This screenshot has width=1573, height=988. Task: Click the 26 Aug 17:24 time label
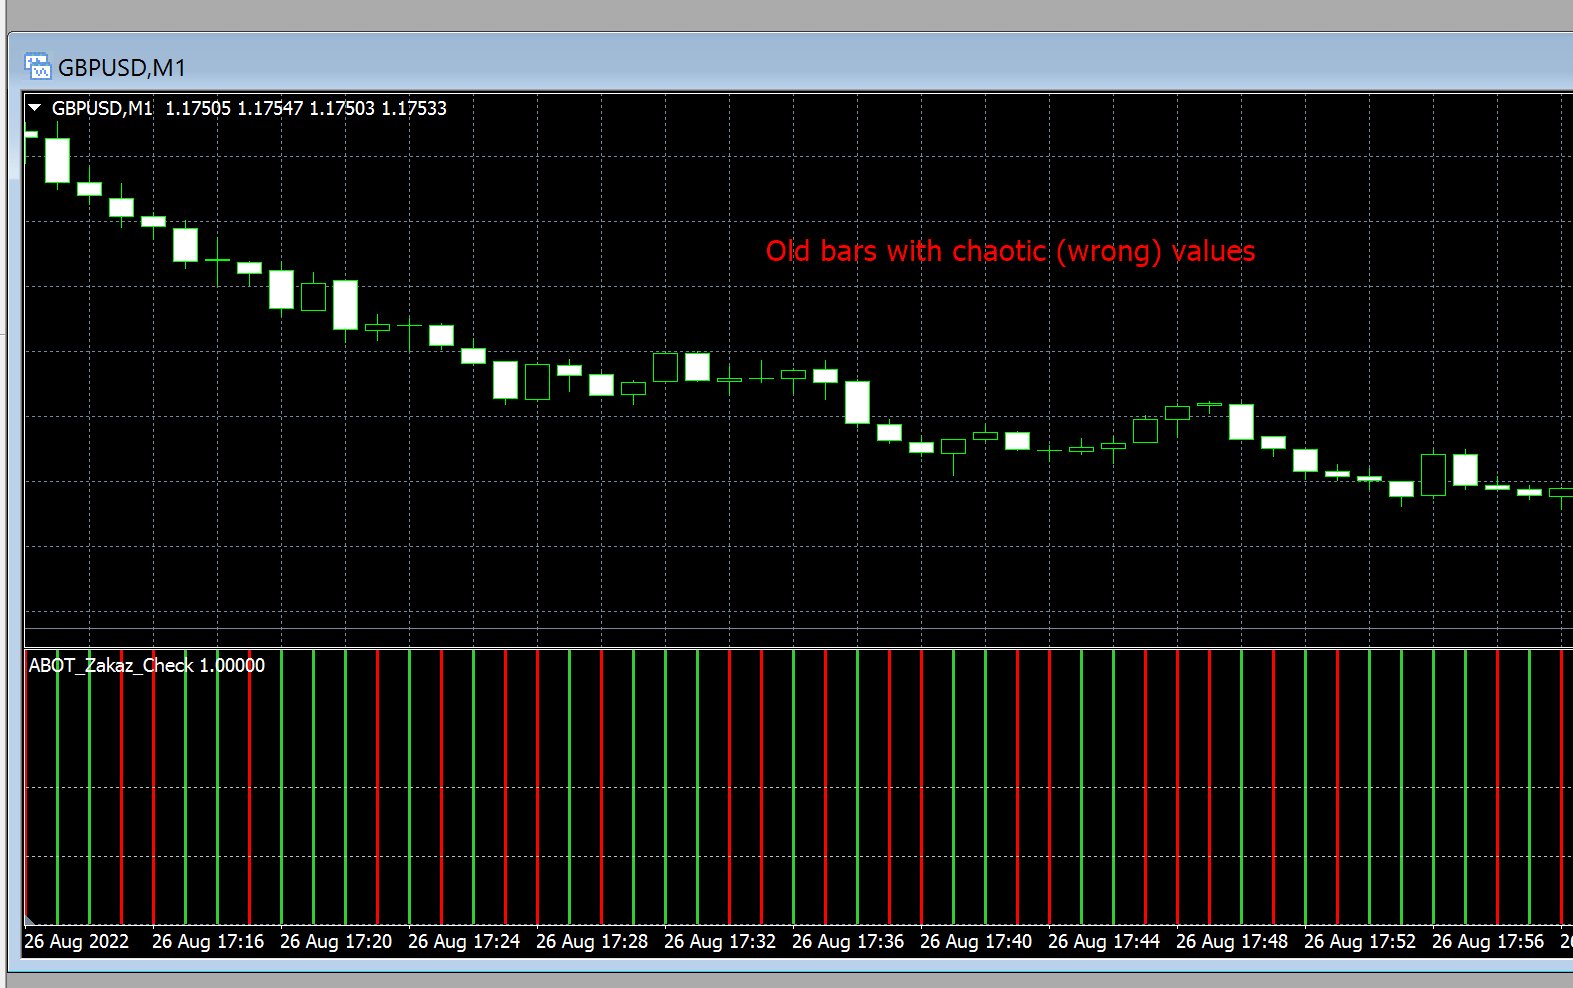pyautogui.click(x=464, y=941)
